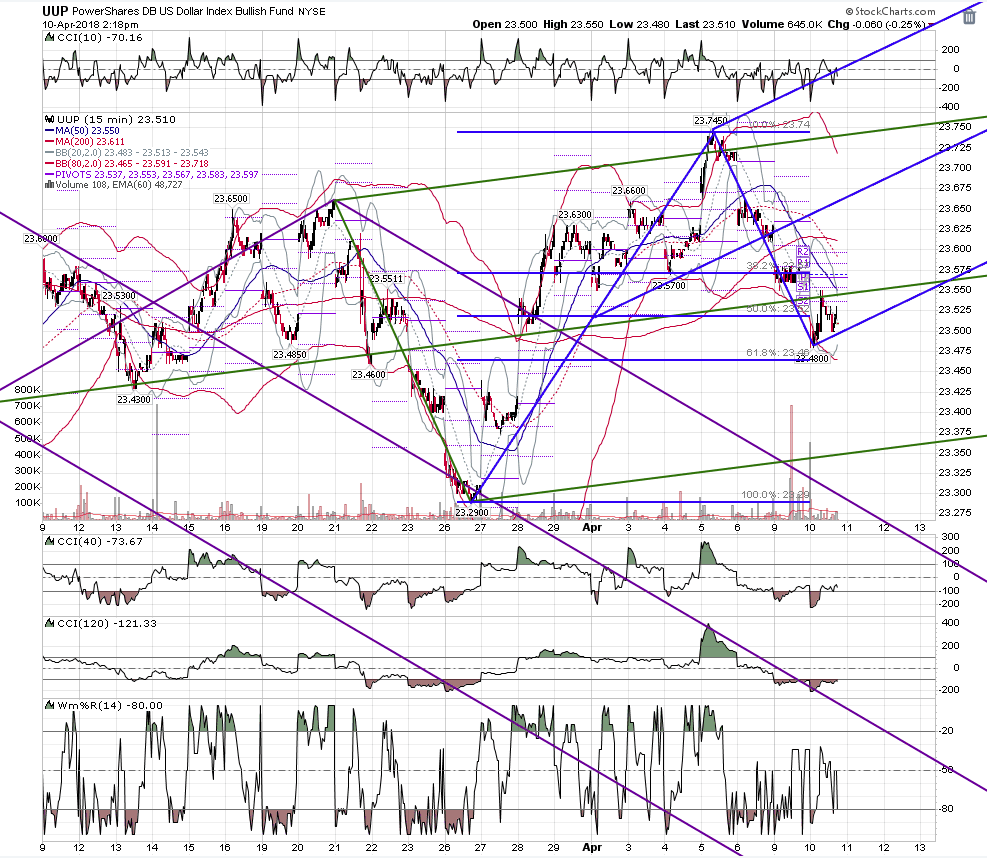Click the chart date '10-Apr-2018 2:18pm'
The height and width of the screenshot is (858, 987).
coord(91,25)
